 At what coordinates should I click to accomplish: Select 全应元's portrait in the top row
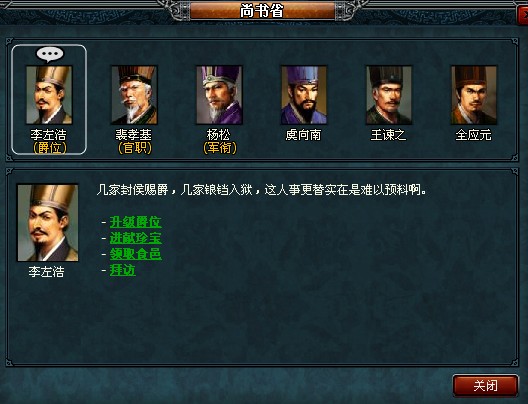[474, 95]
